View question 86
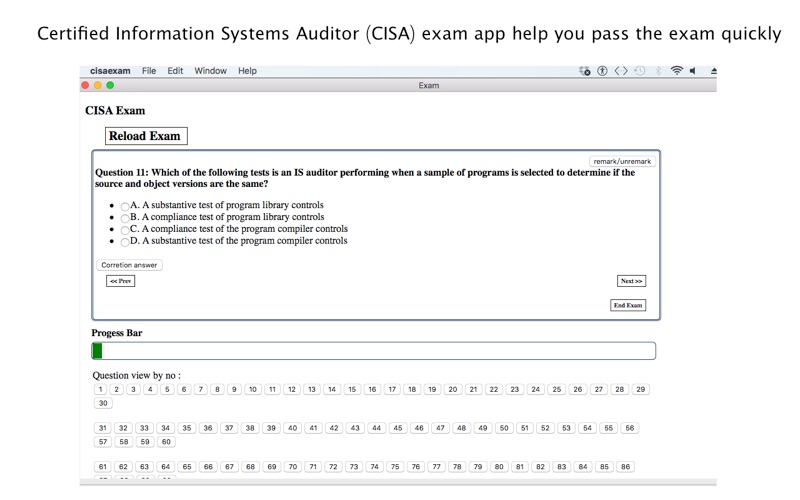The height and width of the screenshot is (500, 800). (626, 467)
